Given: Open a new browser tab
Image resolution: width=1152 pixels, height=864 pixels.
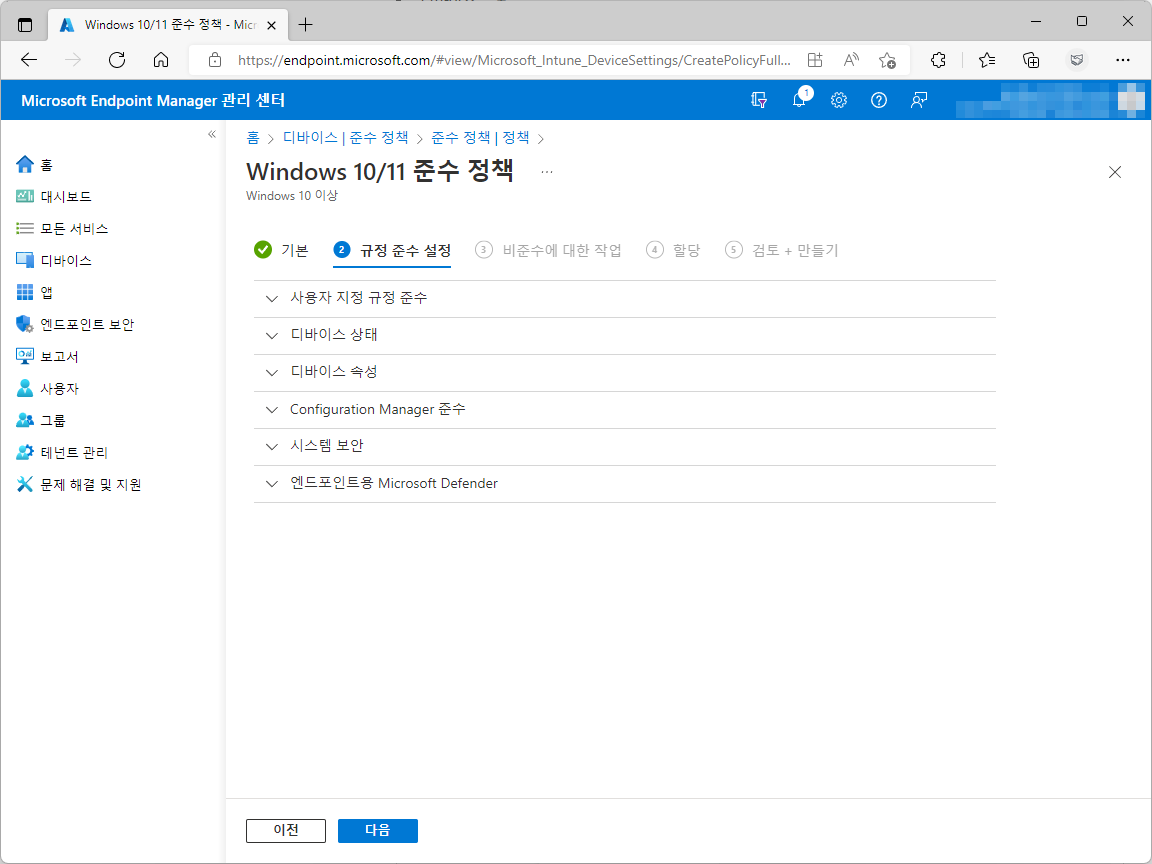Looking at the screenshot, I should pyautogui.click(x=306, y=25).
